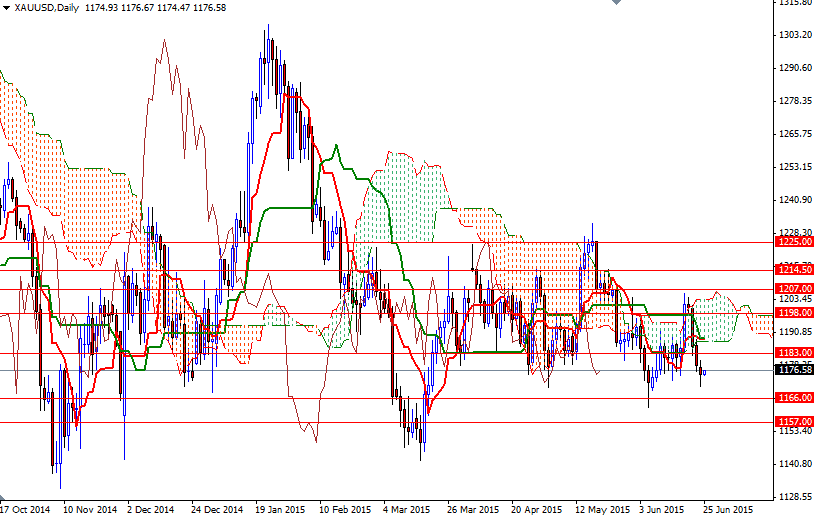Select the 1166.00 red price label

point(792,397)
